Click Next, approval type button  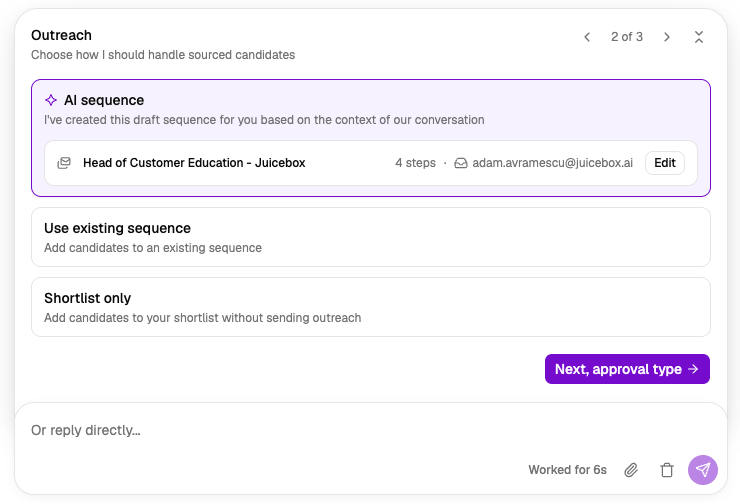[x=627, y=369]
